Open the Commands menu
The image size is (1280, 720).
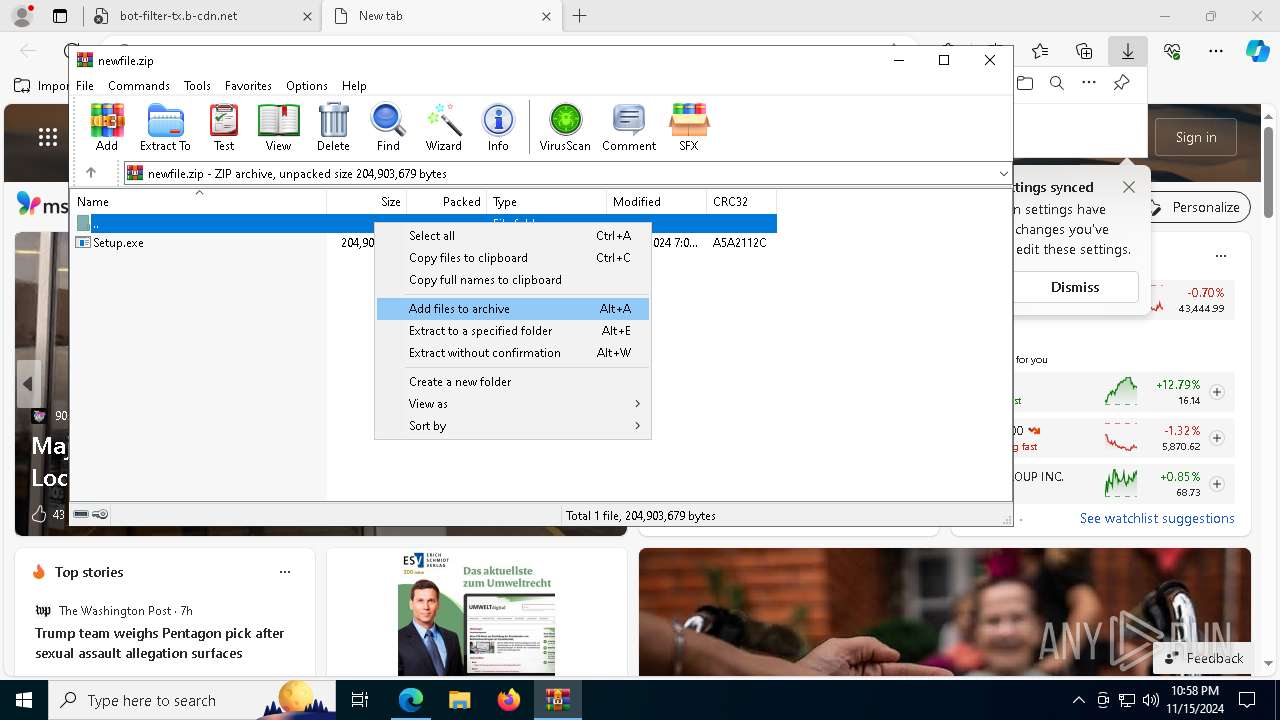[139, 86]
